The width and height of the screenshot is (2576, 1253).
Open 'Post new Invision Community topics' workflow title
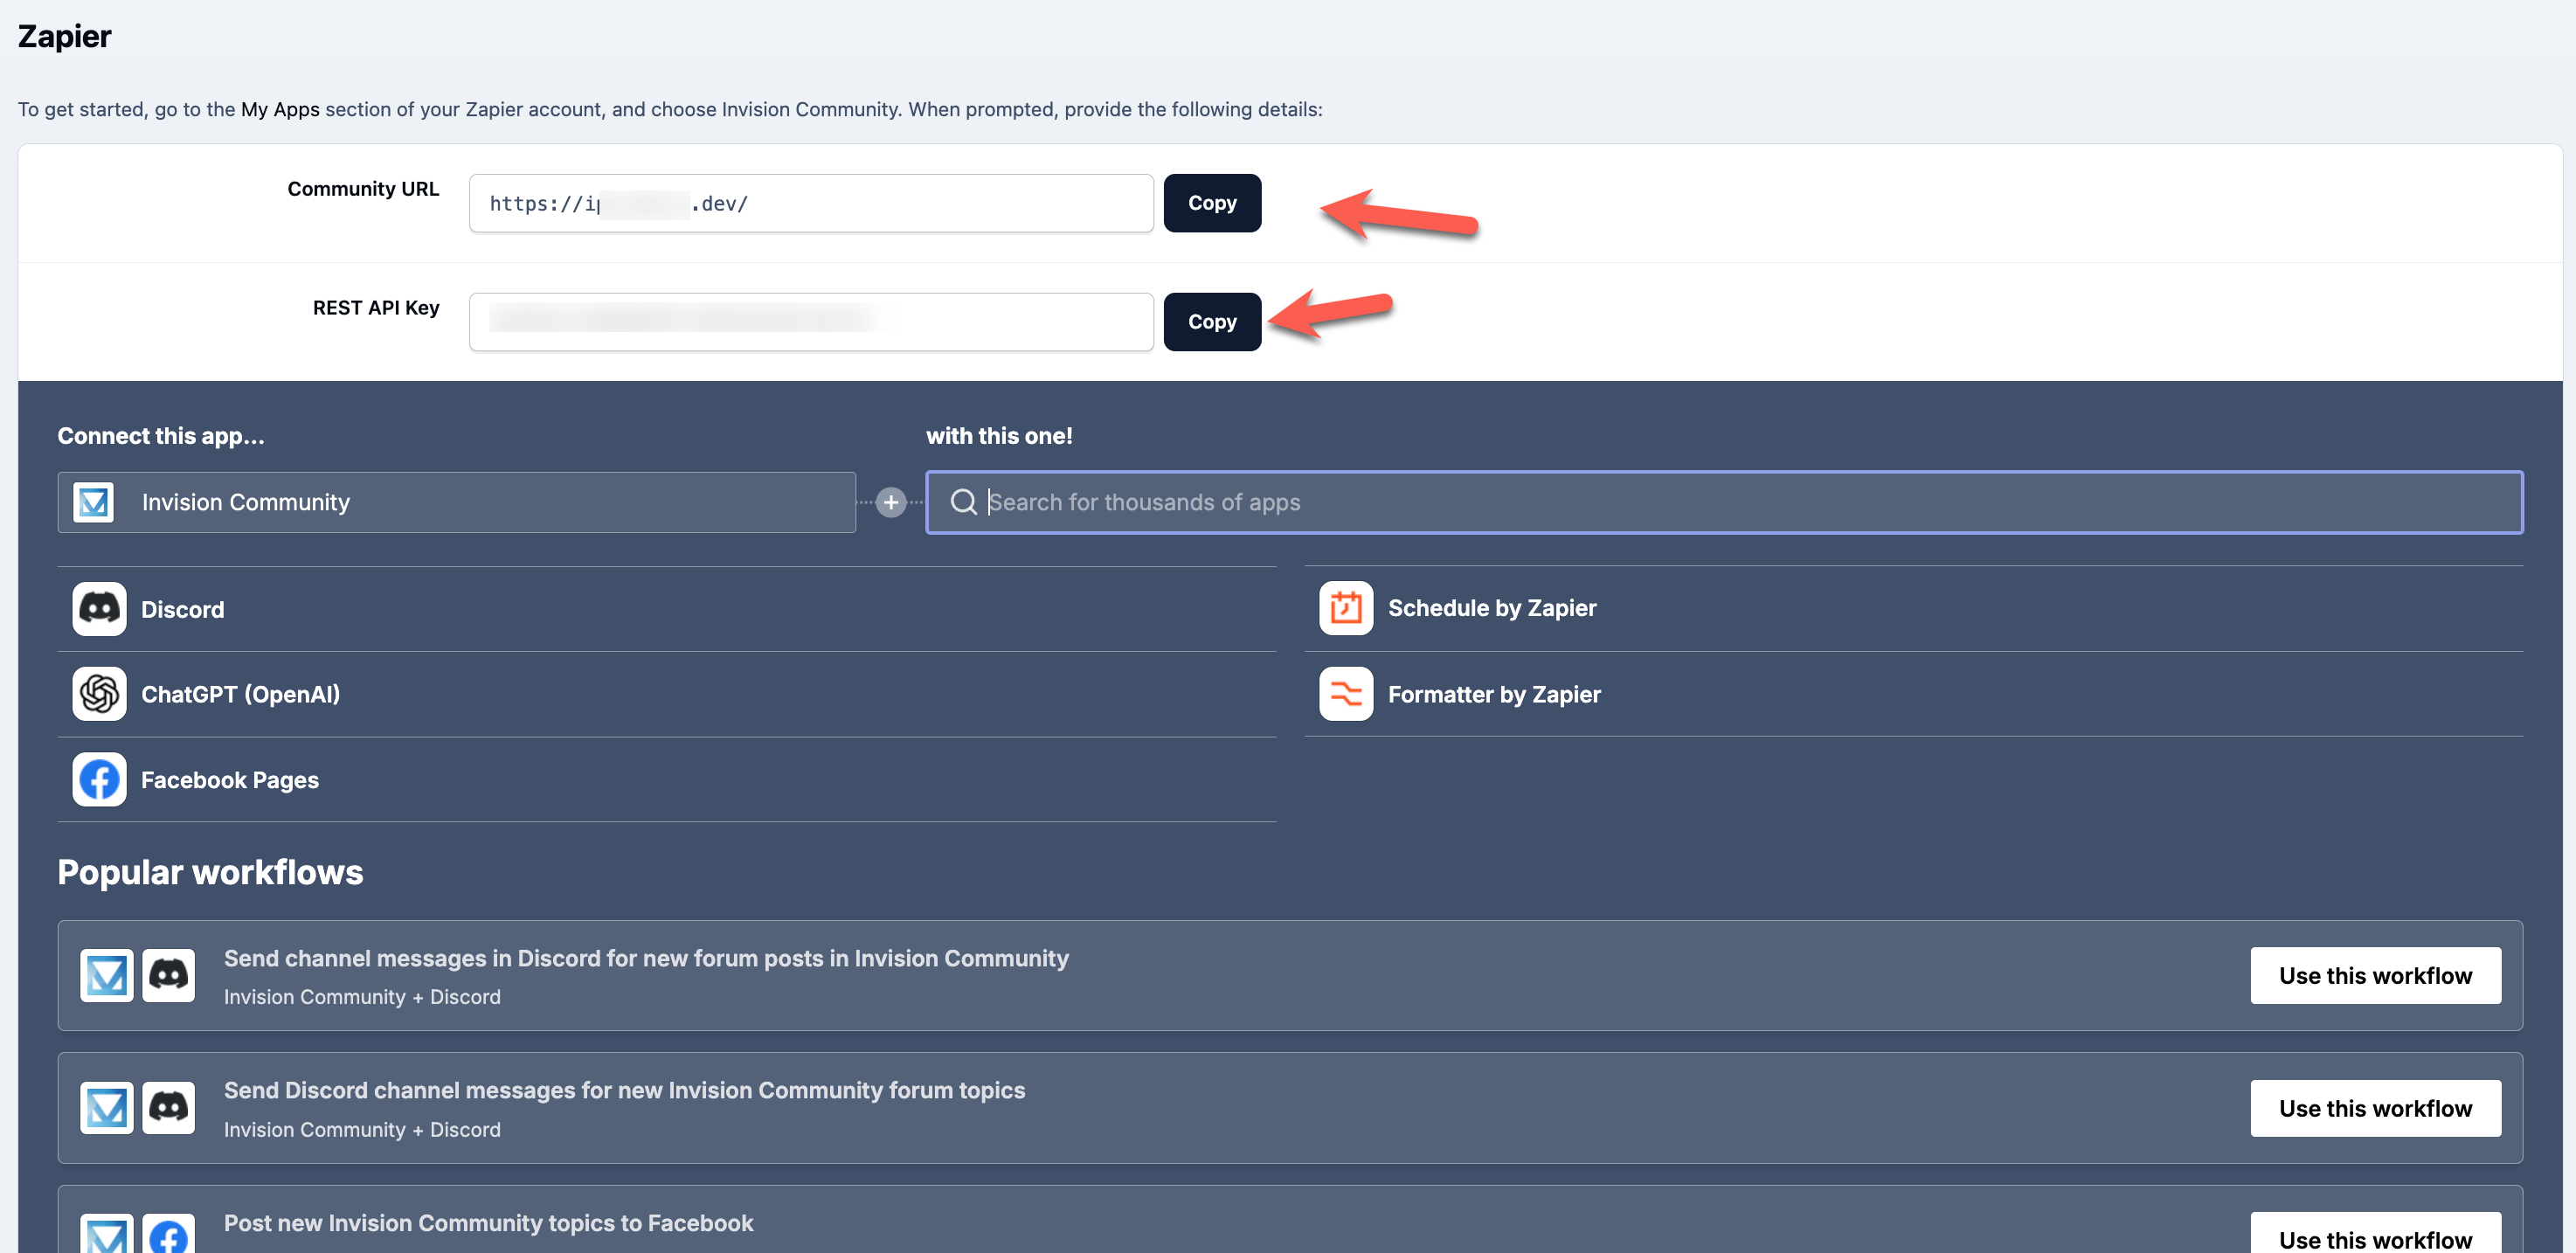(489, 1223)
